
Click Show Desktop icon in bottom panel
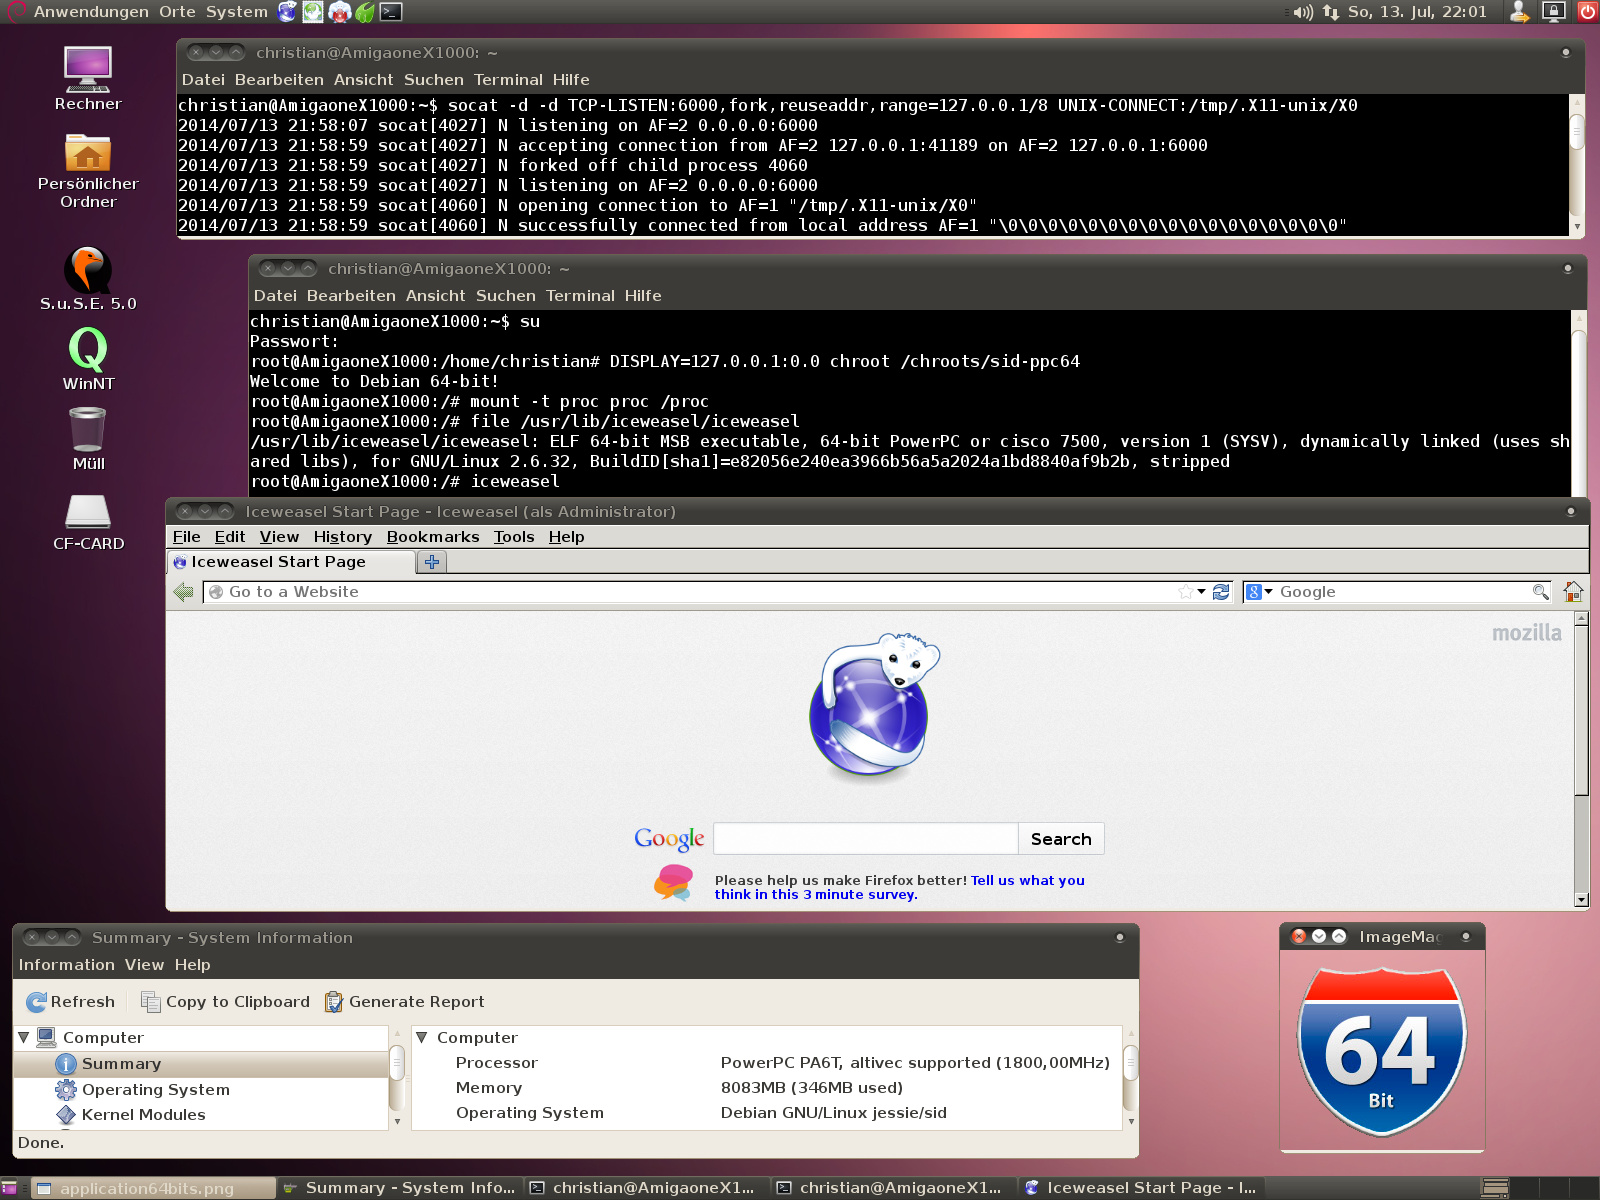(x=10, y=1188)
